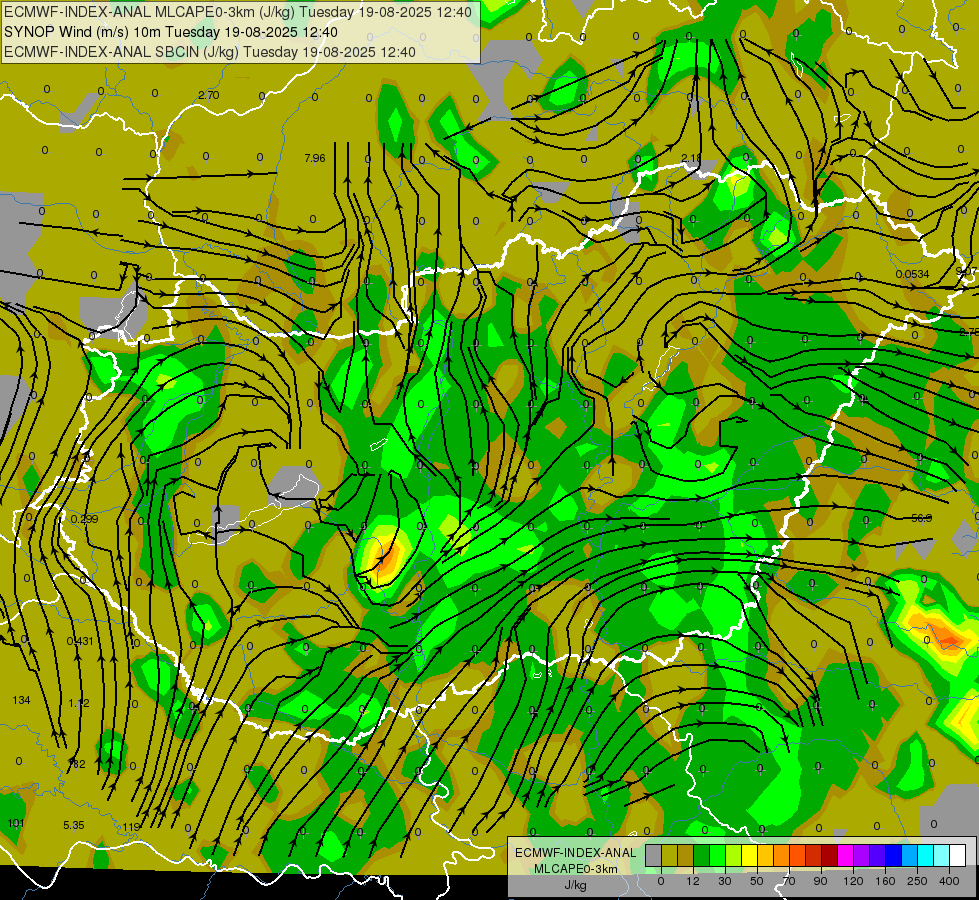
Task: Select the purple swatch after magenta
Action: click(862, 855)
